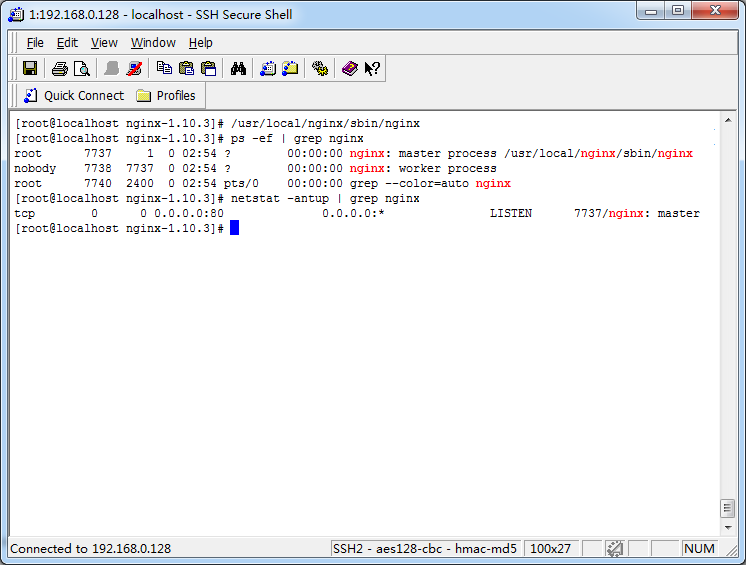The height and width of the screenshot is (565, 746).
Task: Click the scrollbar down arrow
Action: (x=728, y=527)
